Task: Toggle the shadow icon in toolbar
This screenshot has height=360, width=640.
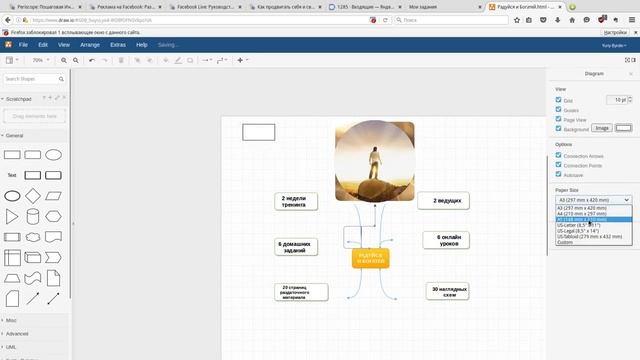Action: 190,60
